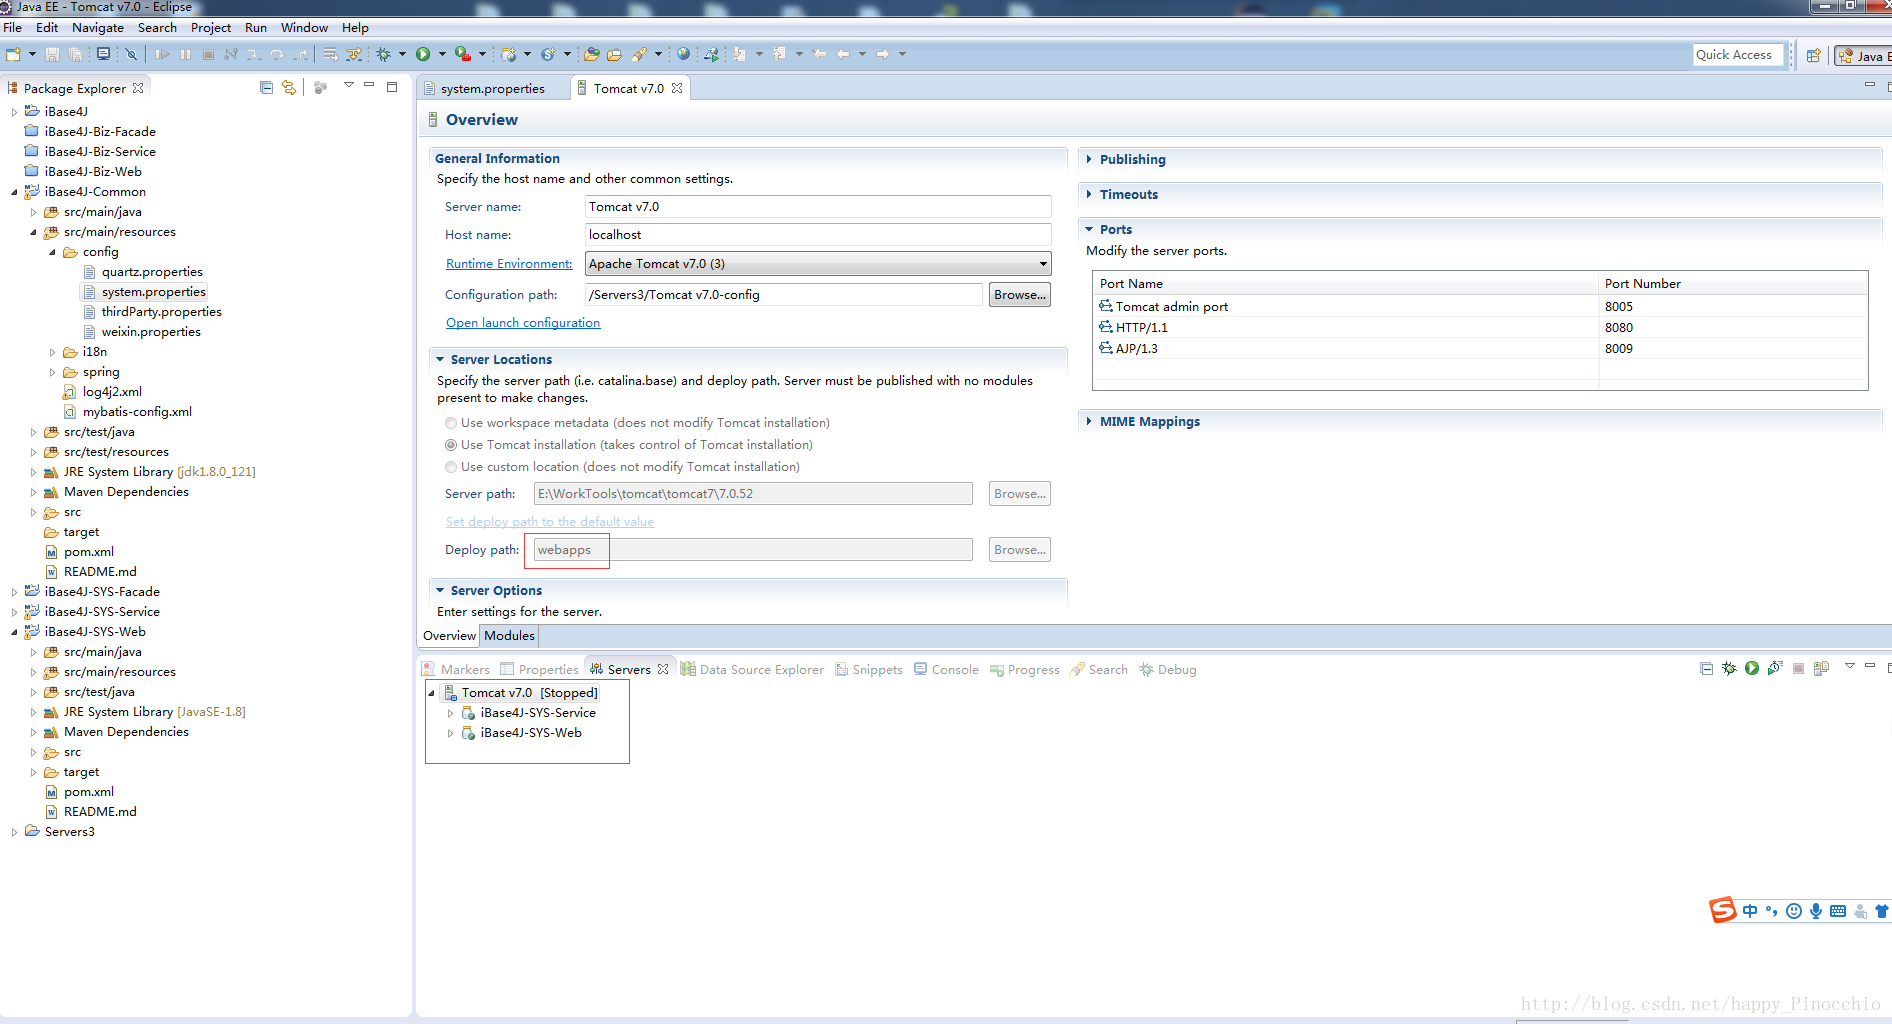Expand the MIME Mappings section

1089,421
